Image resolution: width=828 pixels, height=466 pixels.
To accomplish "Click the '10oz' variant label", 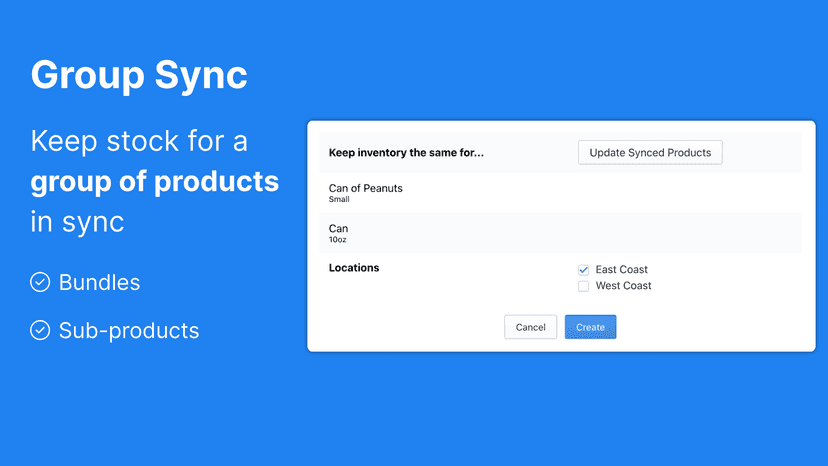I will [x=337, y=240].
